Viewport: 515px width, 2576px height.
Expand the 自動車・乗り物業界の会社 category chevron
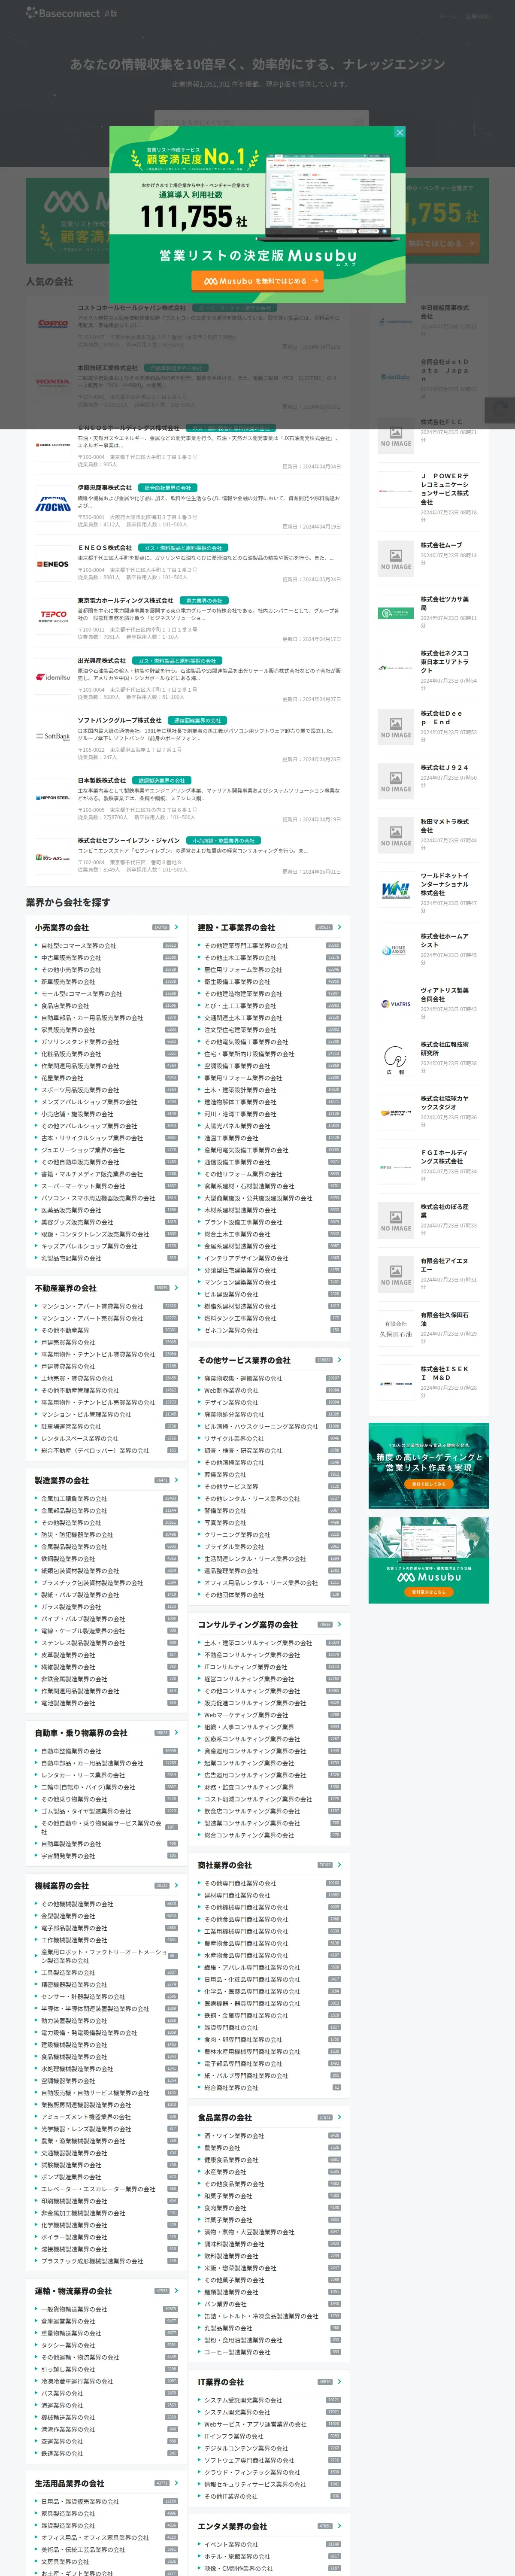177,1733
